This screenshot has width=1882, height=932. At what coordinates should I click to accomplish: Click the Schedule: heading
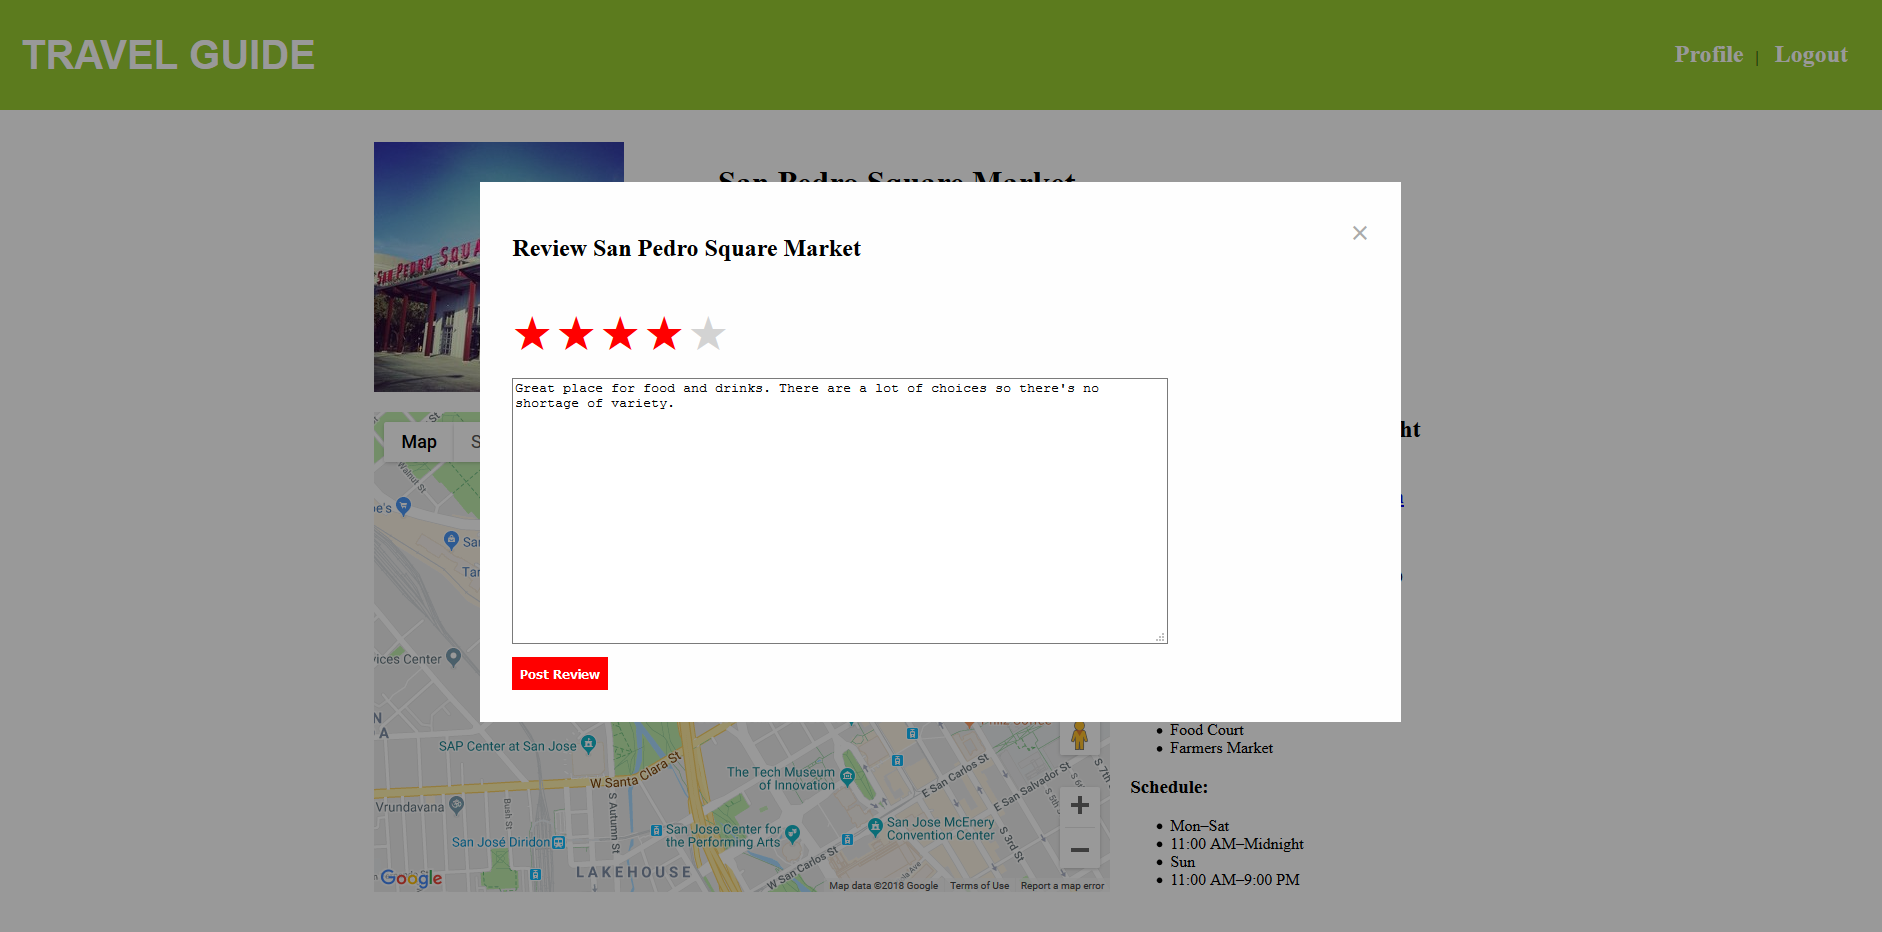coord(1169,787)
